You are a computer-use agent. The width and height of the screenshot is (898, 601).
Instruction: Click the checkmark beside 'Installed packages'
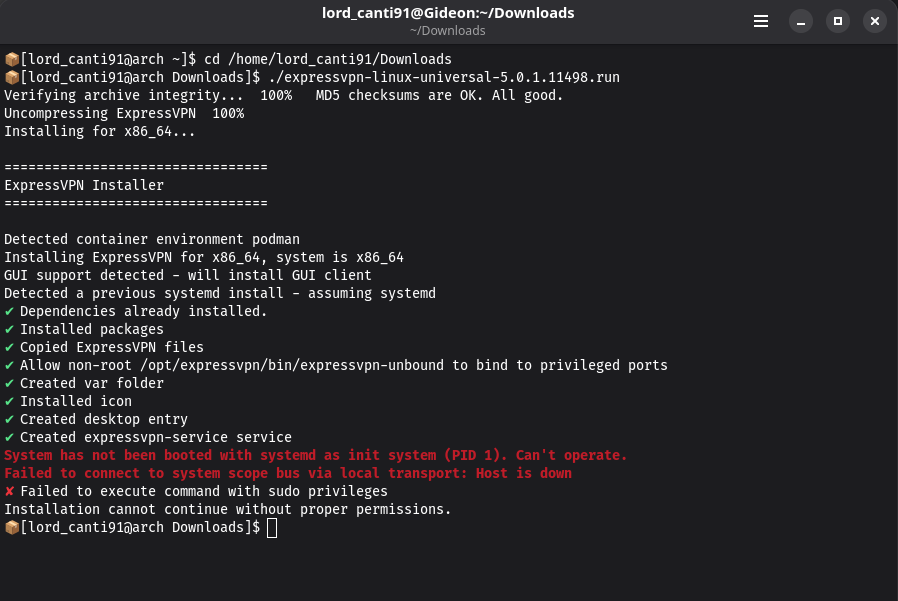[10, 329]
